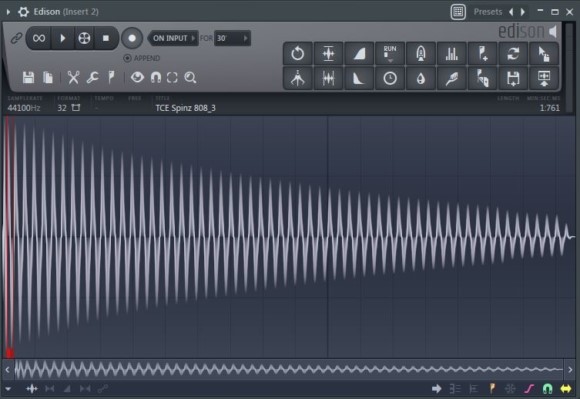Image resolution: width=580 pixels, height=399 pixels.
Task: Apply fade in with rising ramp button
Action: (359, 54)
